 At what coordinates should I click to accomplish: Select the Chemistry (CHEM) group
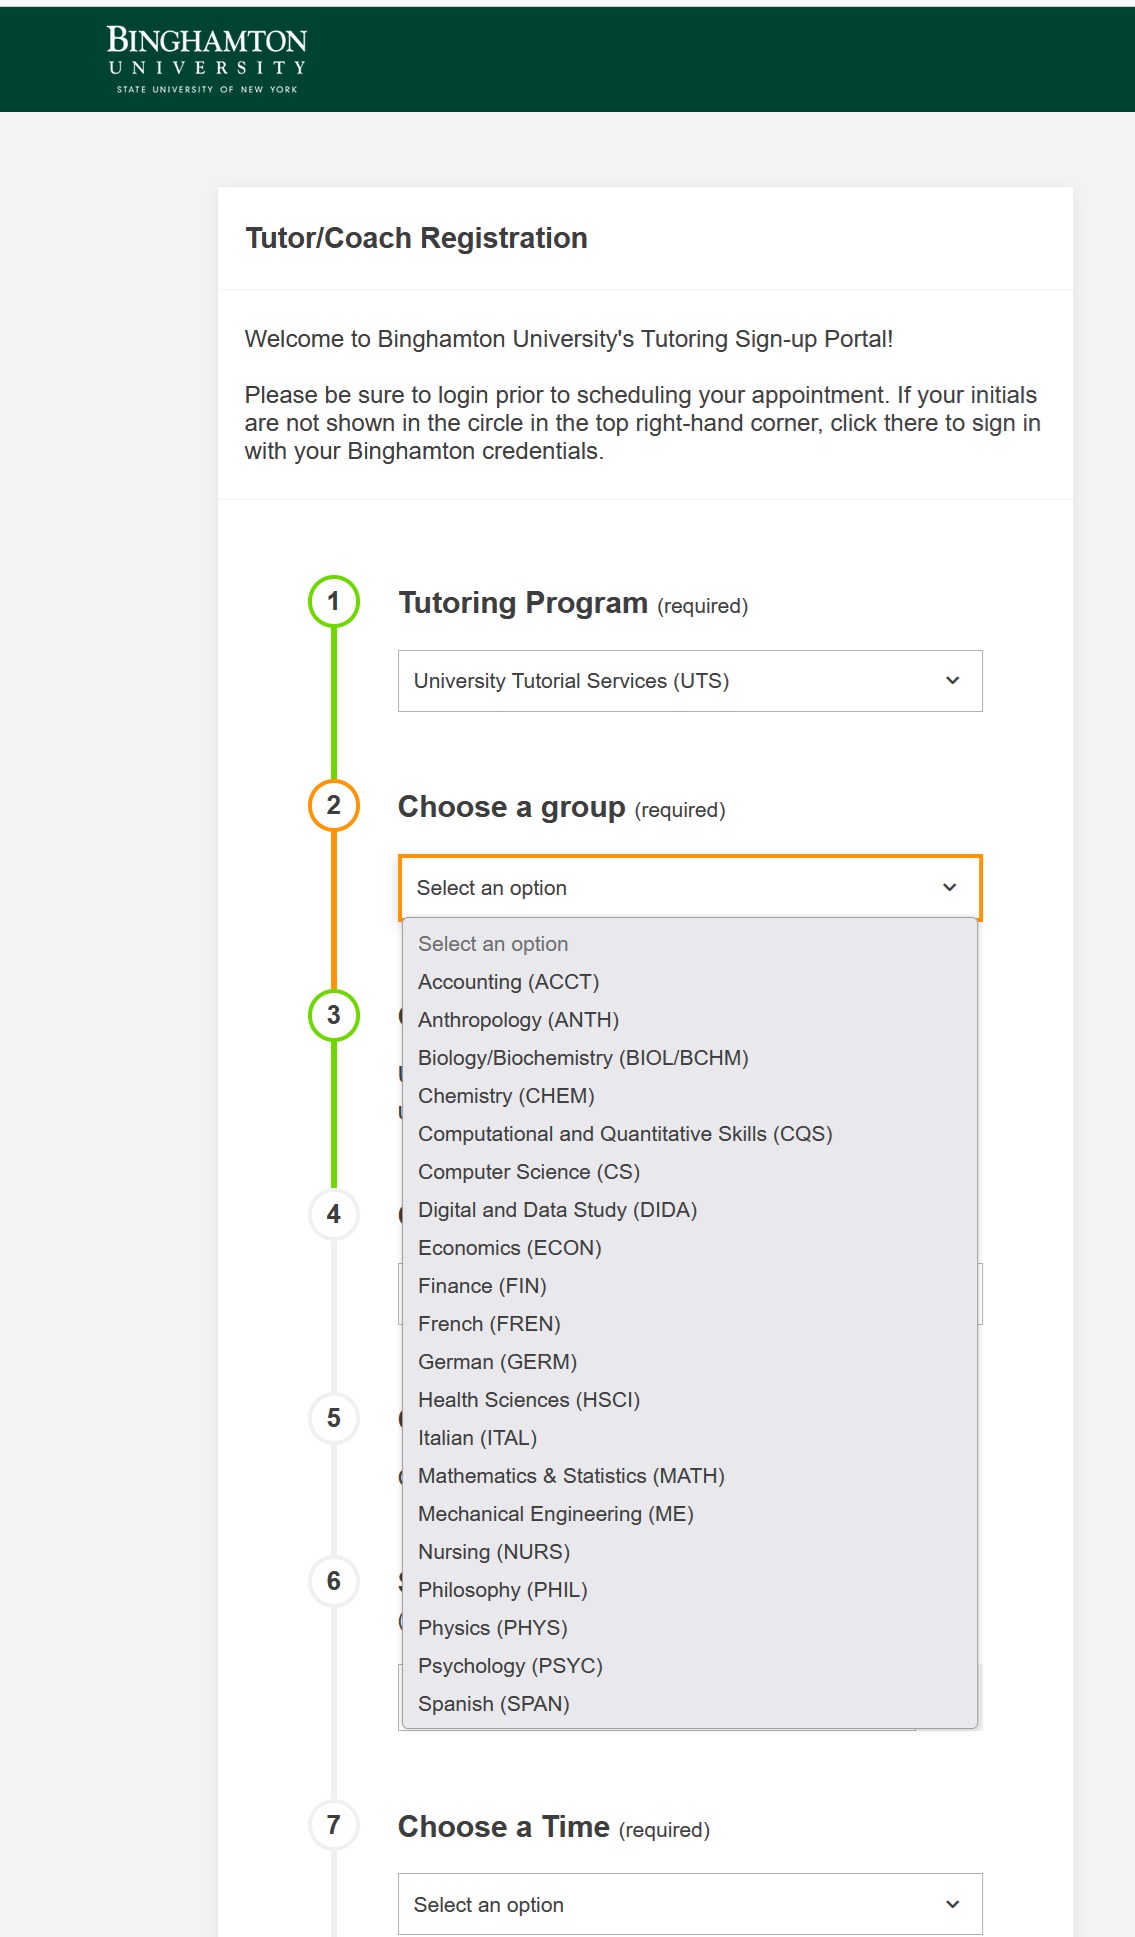tap(506, 1096)
